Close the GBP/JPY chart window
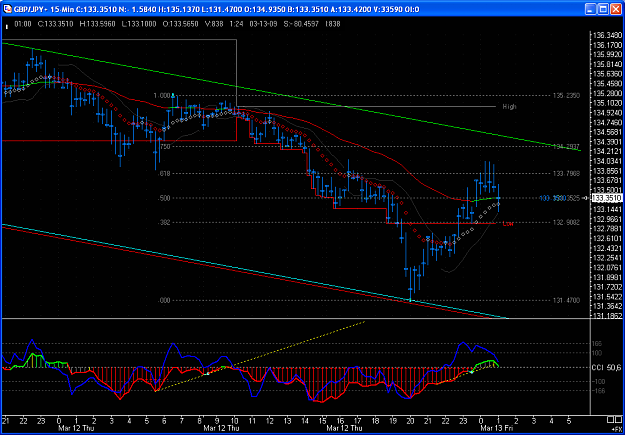The image size is (625, 435). coord(615,8)
